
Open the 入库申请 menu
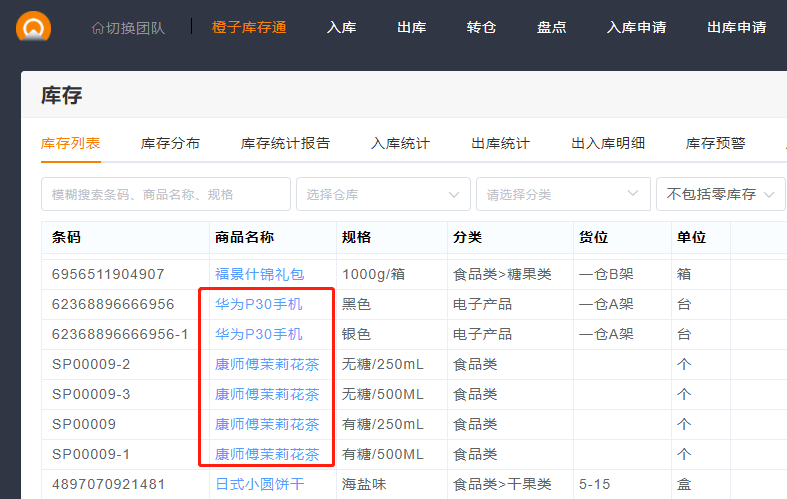point(636,28)
